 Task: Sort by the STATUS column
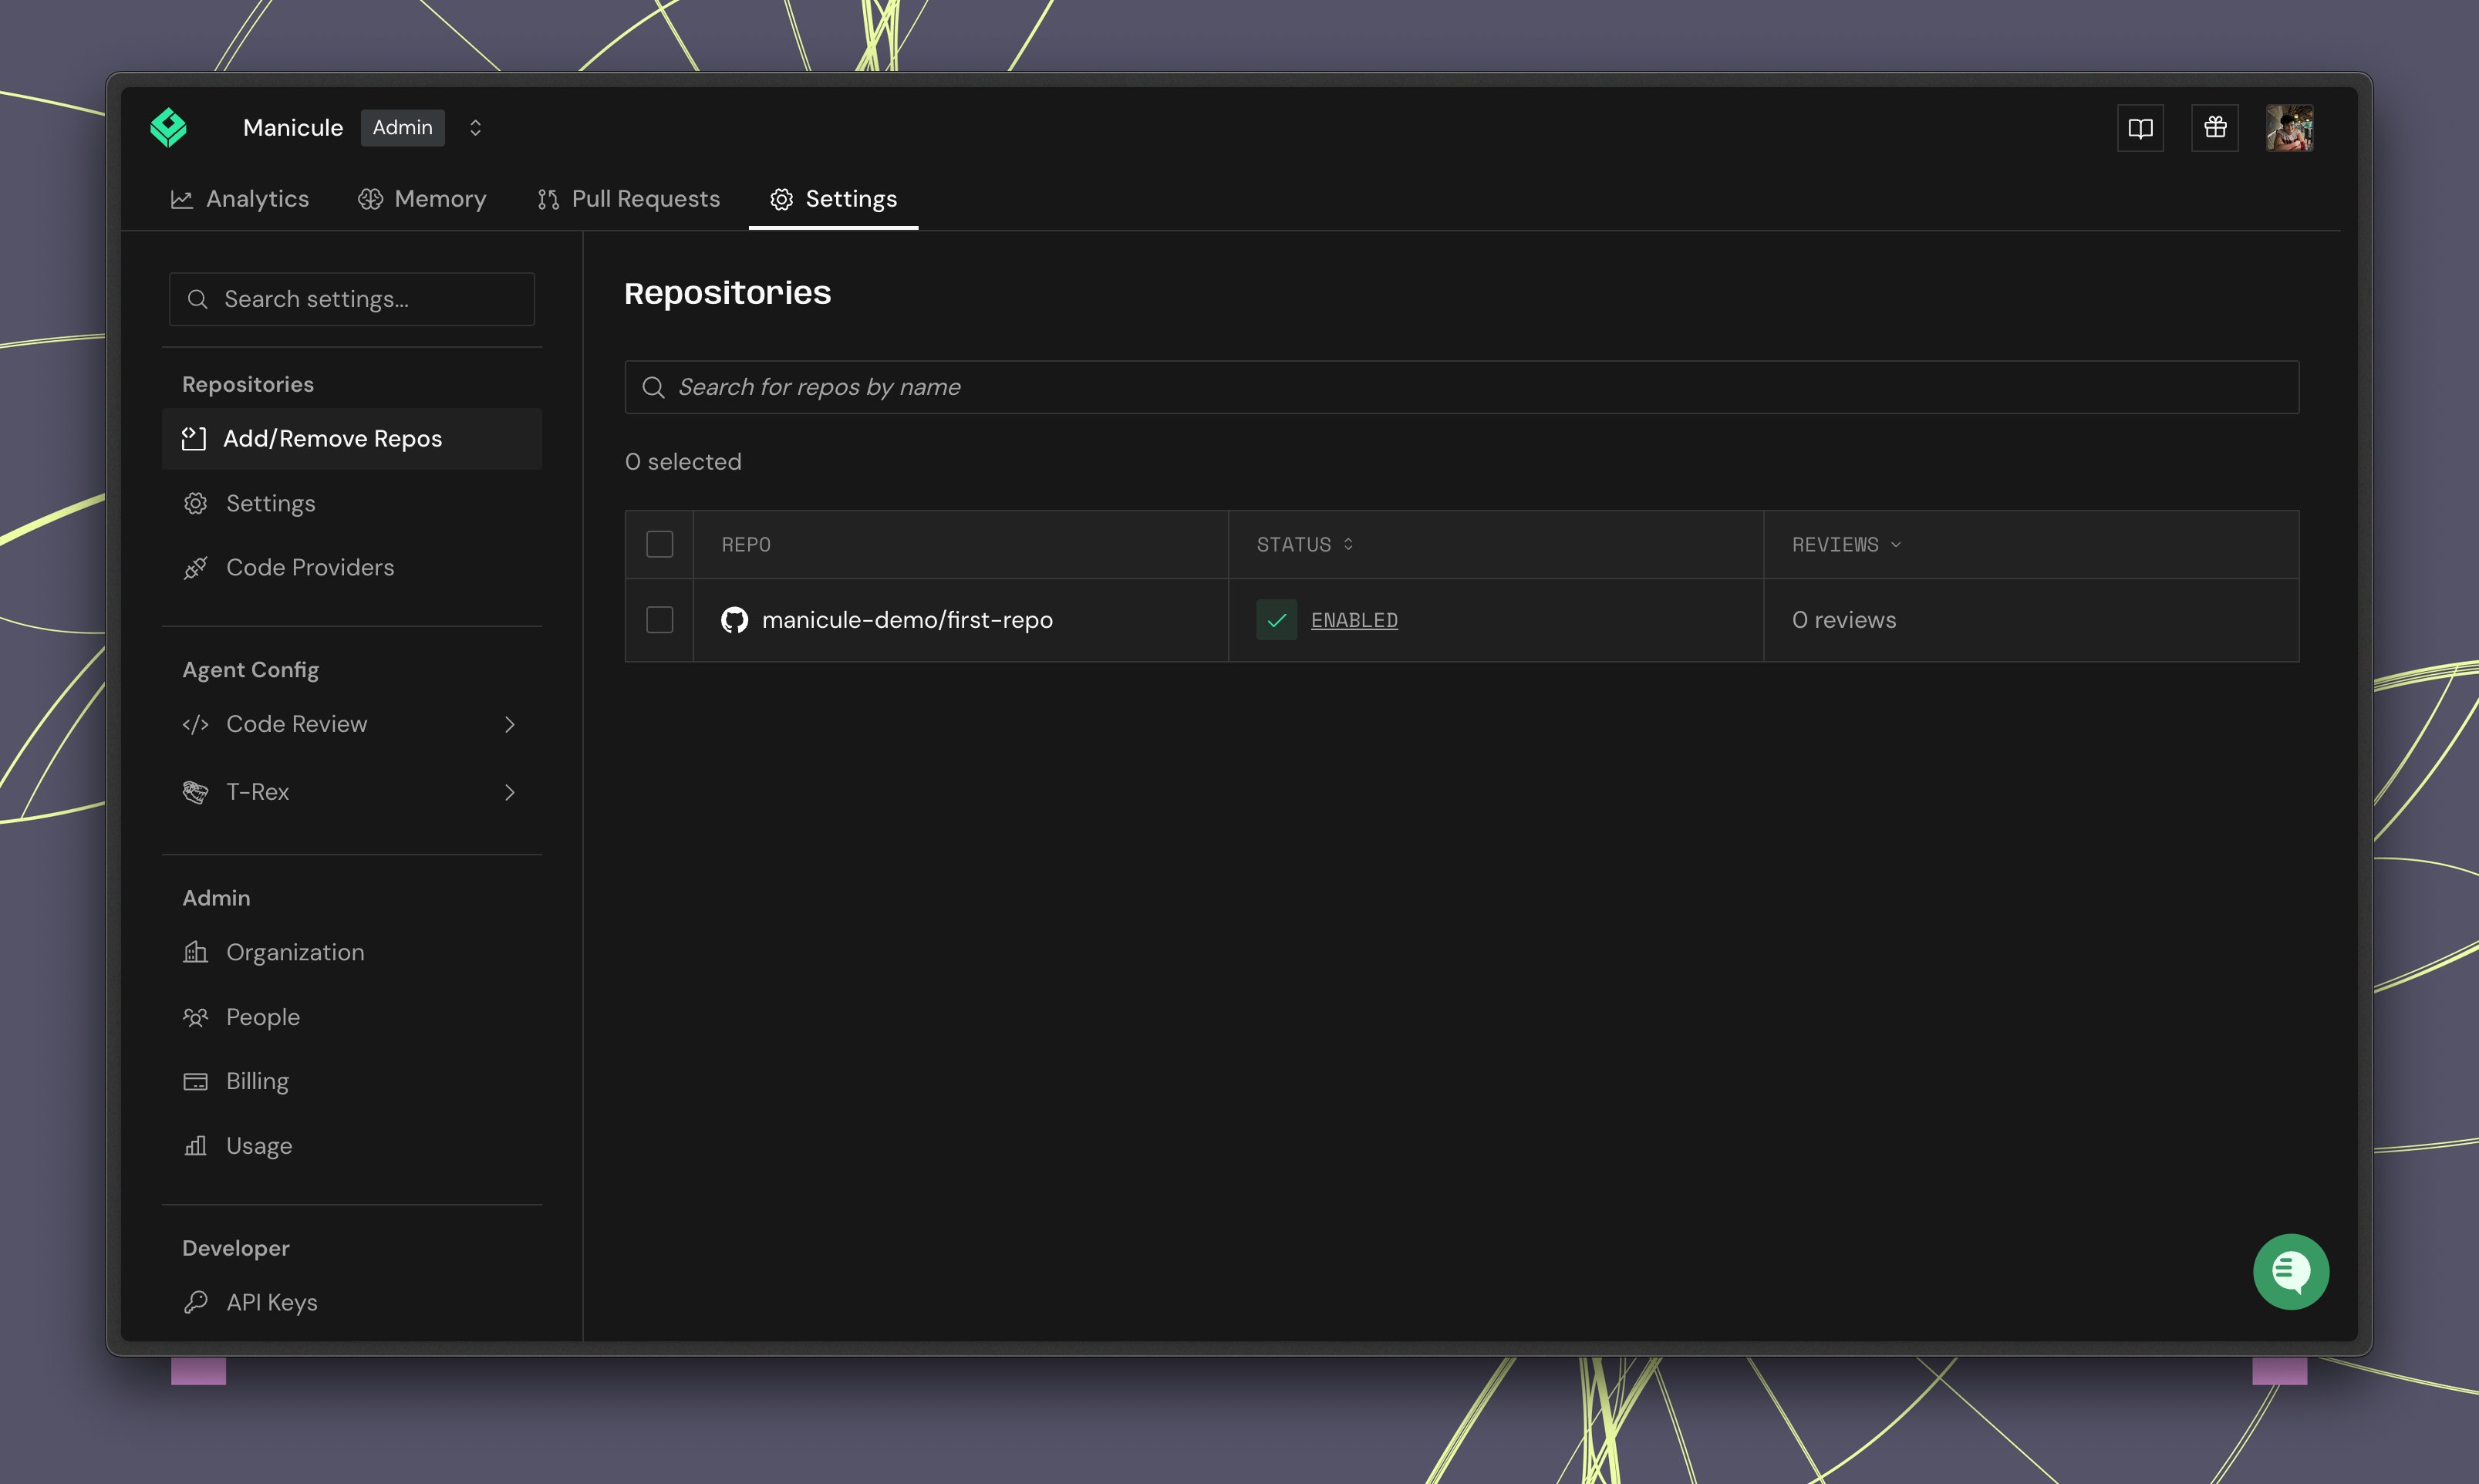pyautogui.click(x=1304, y=544)
